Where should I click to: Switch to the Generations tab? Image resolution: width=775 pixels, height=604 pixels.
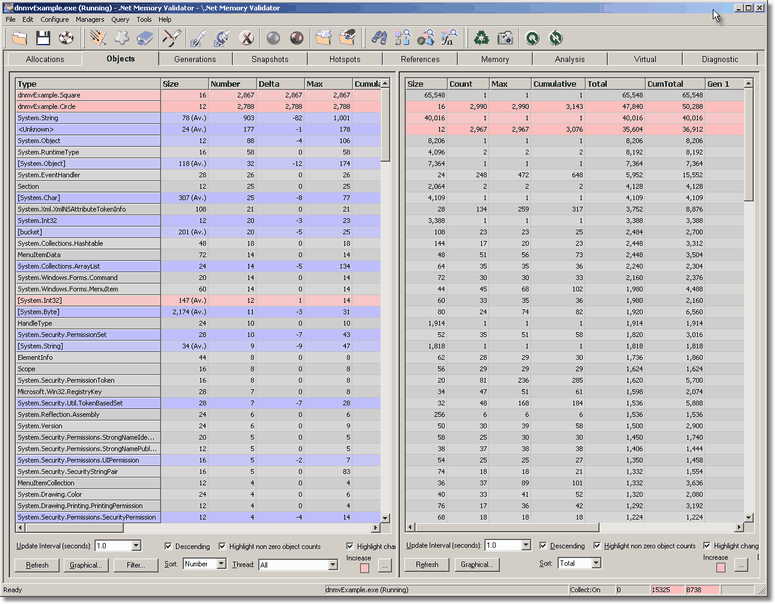coord(195,59)
